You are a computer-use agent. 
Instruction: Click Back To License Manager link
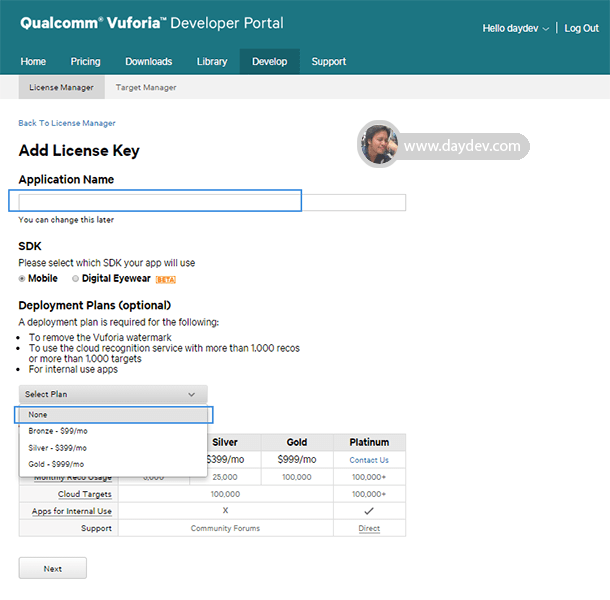click(x=67, y=123)
